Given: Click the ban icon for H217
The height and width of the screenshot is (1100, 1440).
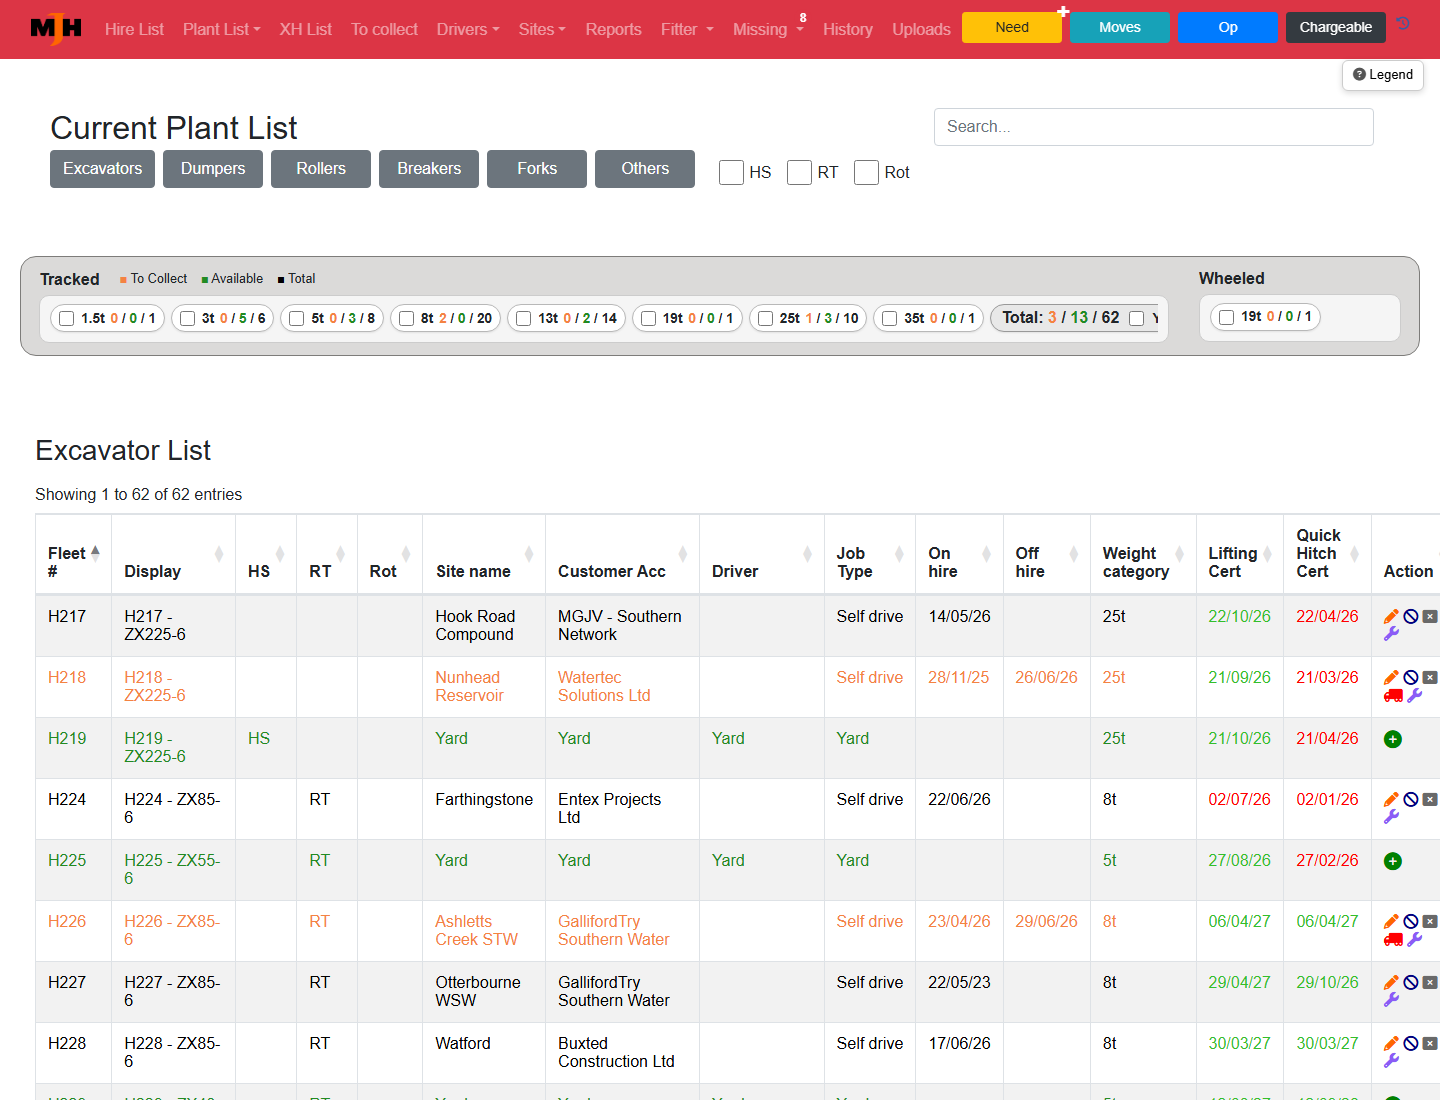Looking at the screenshot, I should pos(1411,616).
